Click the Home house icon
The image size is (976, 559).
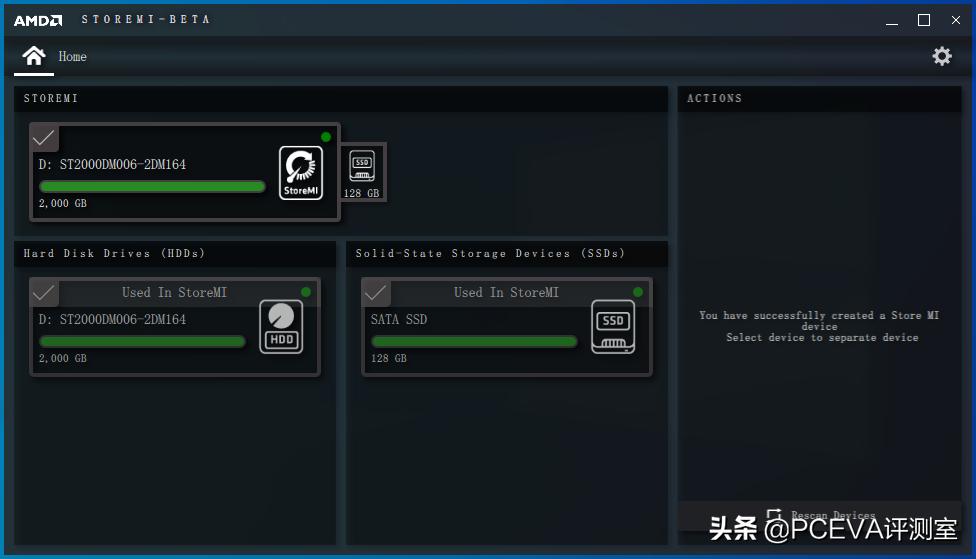click(x=34, y=56)
